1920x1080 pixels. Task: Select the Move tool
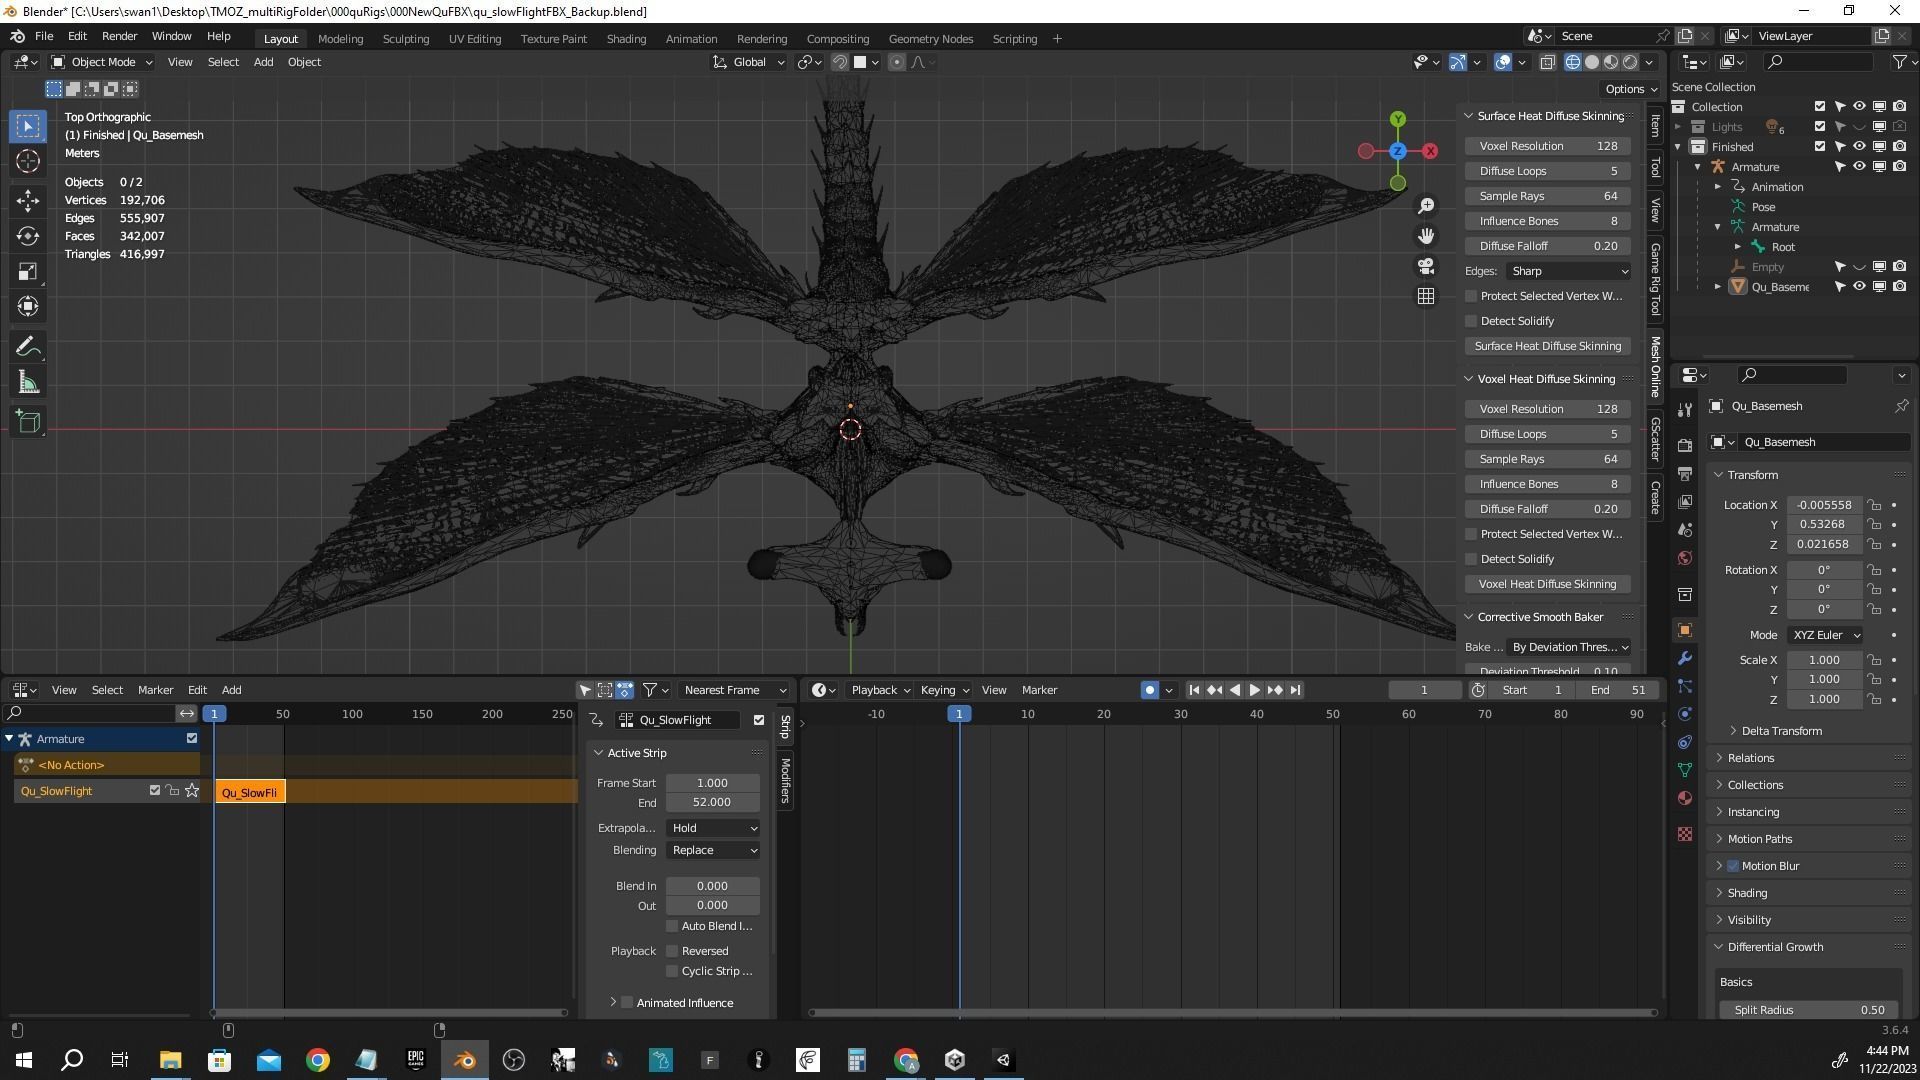pyautogui.click(x=28, y=201)
